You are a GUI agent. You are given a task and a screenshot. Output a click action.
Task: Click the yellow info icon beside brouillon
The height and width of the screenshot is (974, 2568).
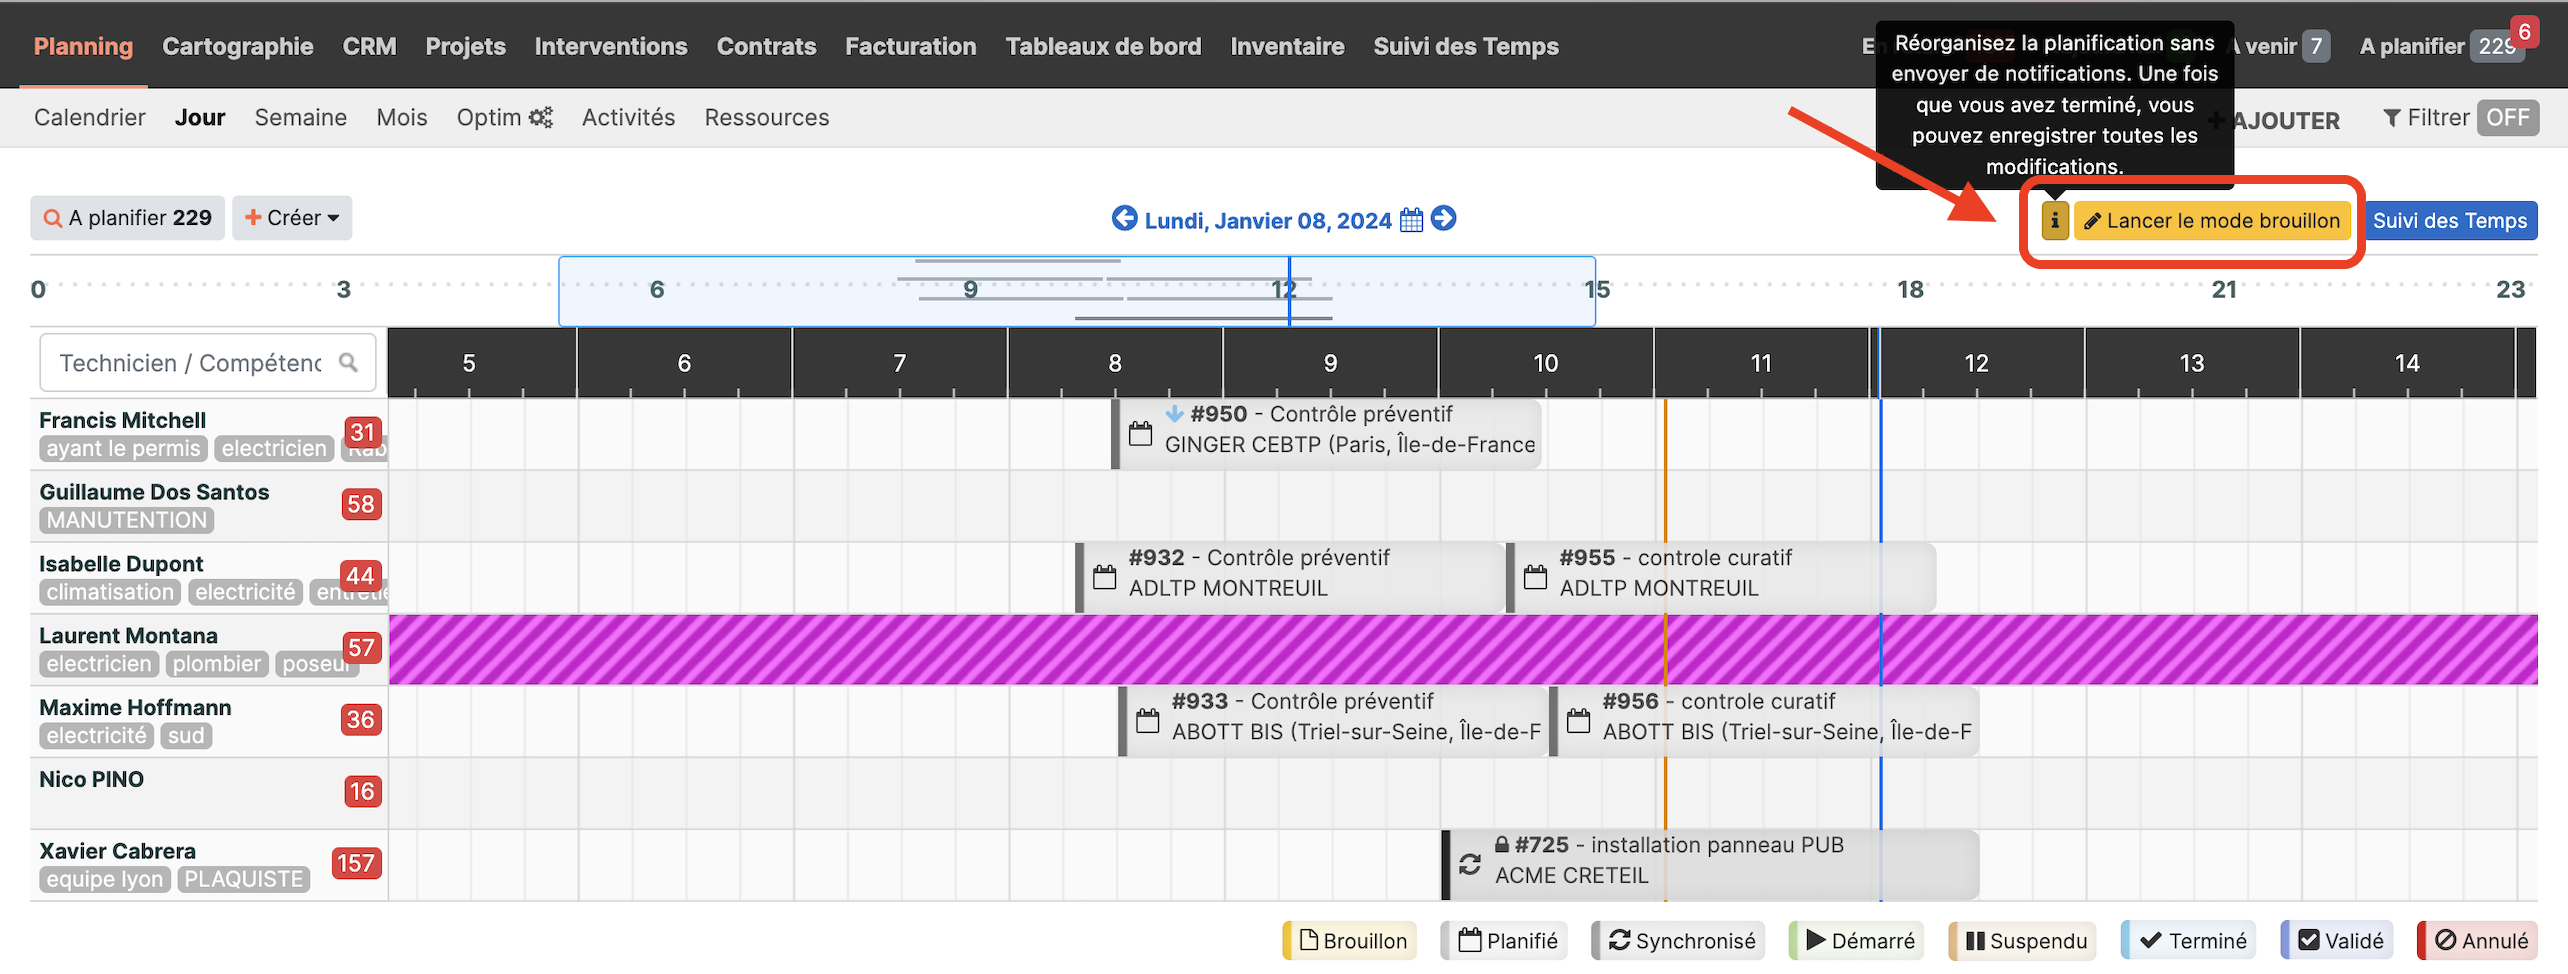coord(2054,220)
